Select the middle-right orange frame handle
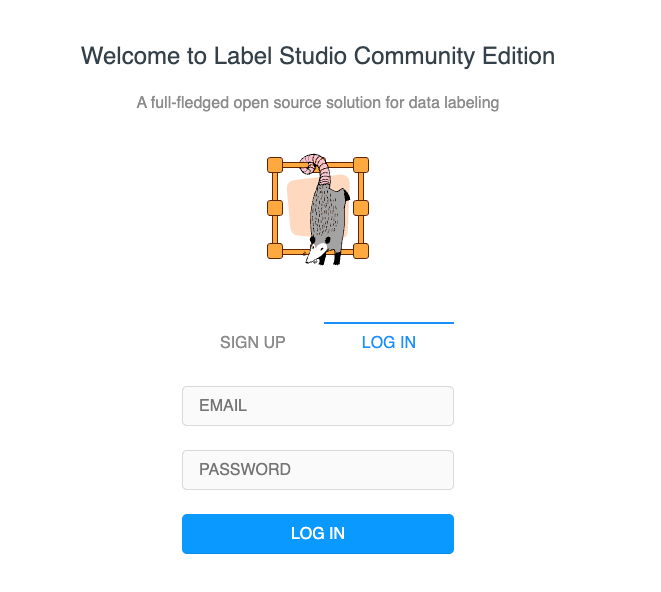Image resolution: width=661 pixels, height=592 pixels. click(x=361, y=208)
